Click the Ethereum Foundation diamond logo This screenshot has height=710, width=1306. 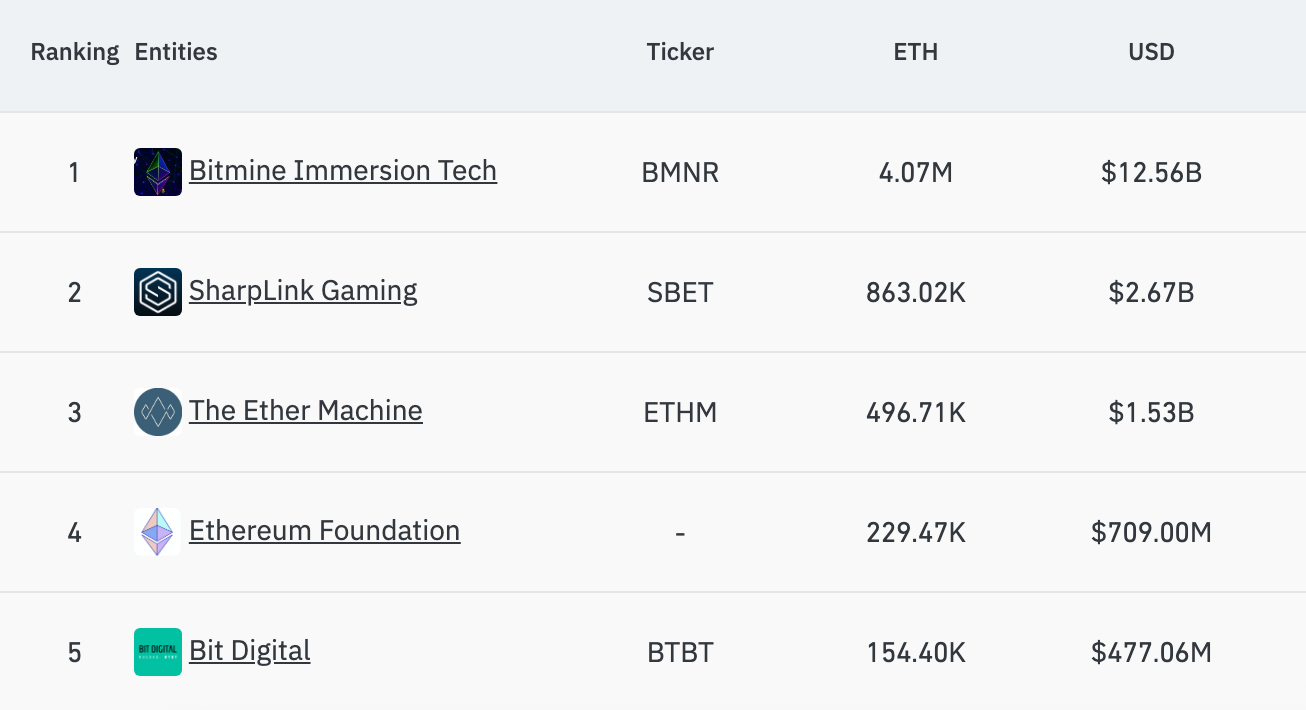[x=158, y=532]
